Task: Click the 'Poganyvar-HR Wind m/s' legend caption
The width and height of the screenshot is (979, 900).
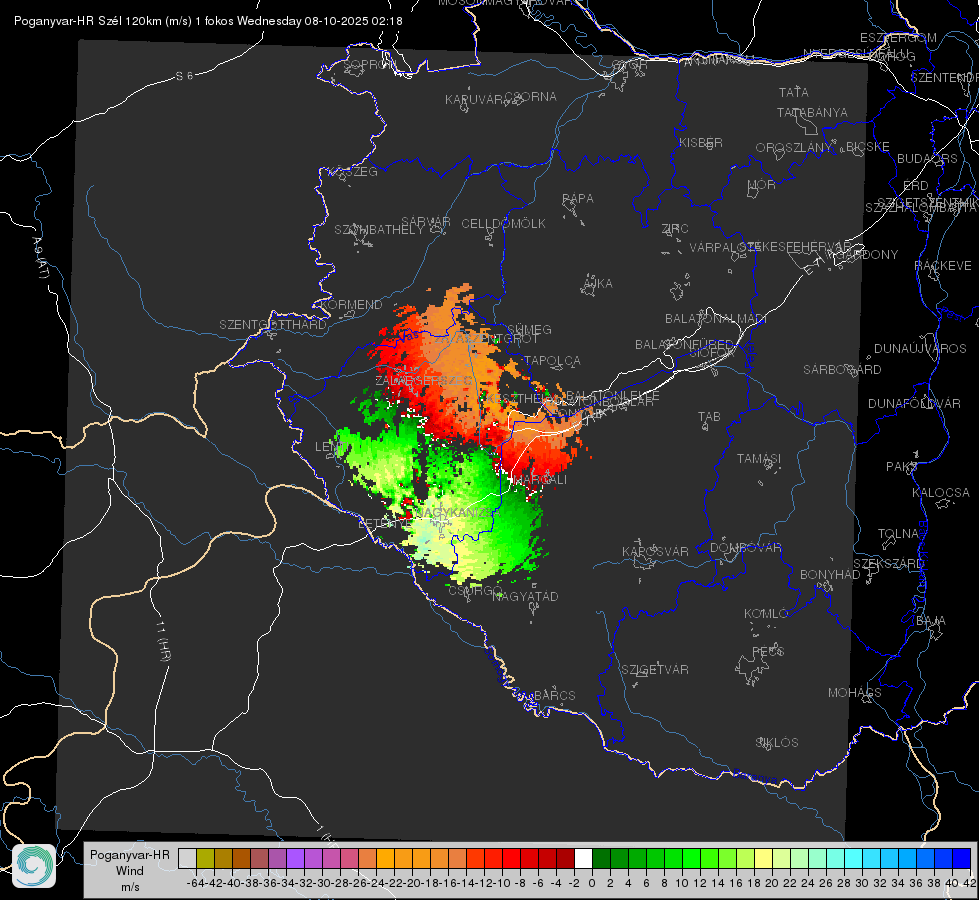Action: [x=130, y=871]
